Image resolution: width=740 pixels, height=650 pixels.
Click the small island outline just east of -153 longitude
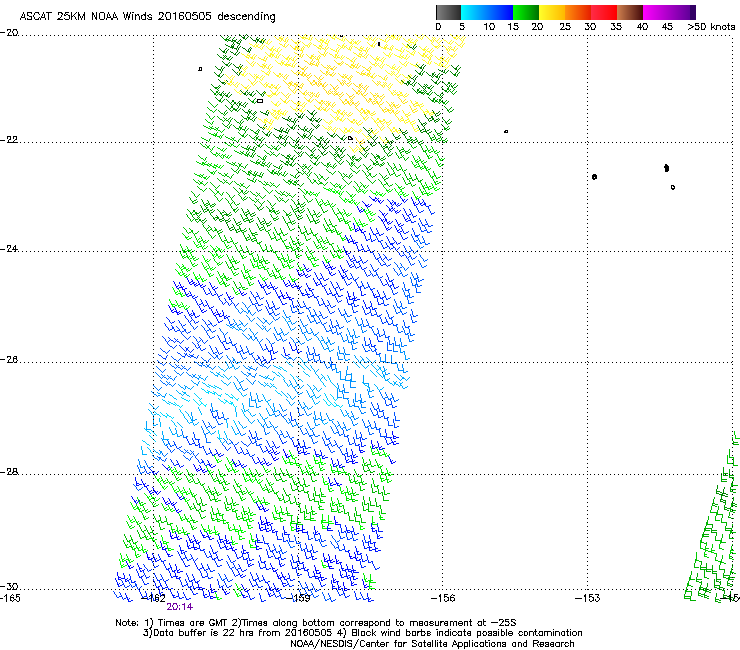click(594, 177)
